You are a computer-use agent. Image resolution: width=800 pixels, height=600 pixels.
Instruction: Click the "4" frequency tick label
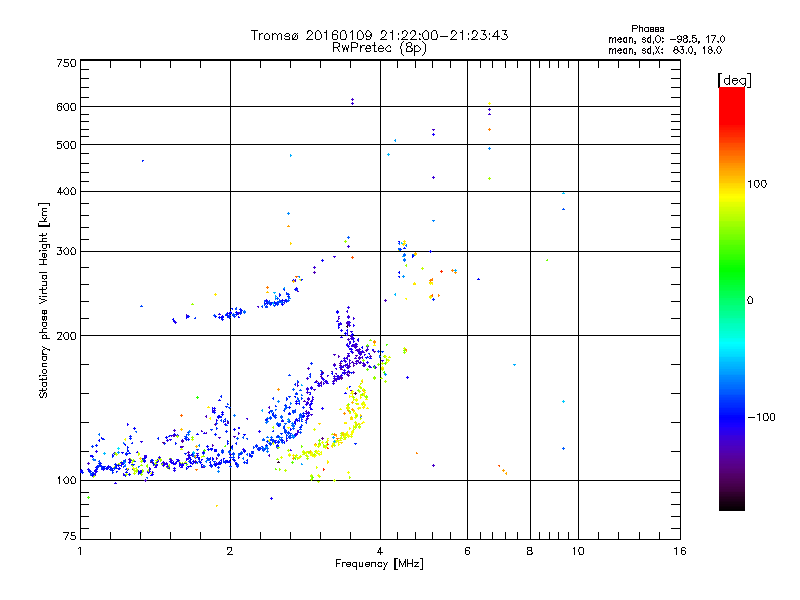click(380, 551)
